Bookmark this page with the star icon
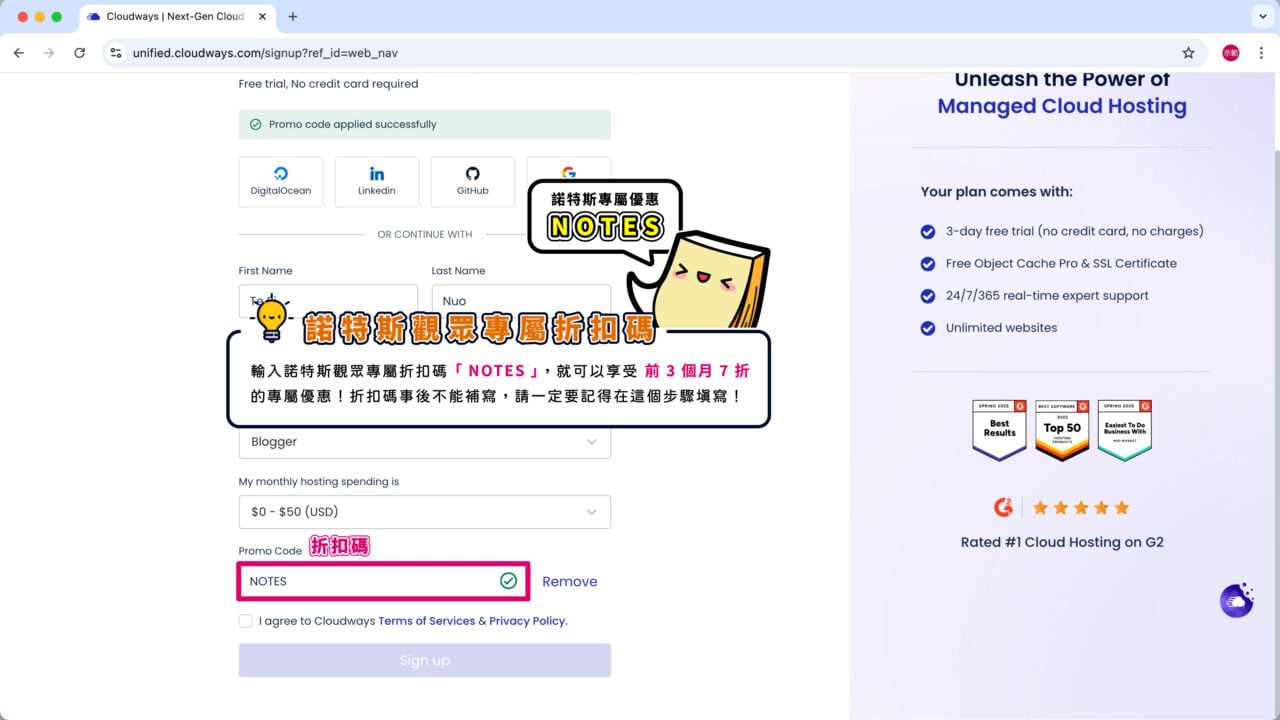 [1188, 53]
